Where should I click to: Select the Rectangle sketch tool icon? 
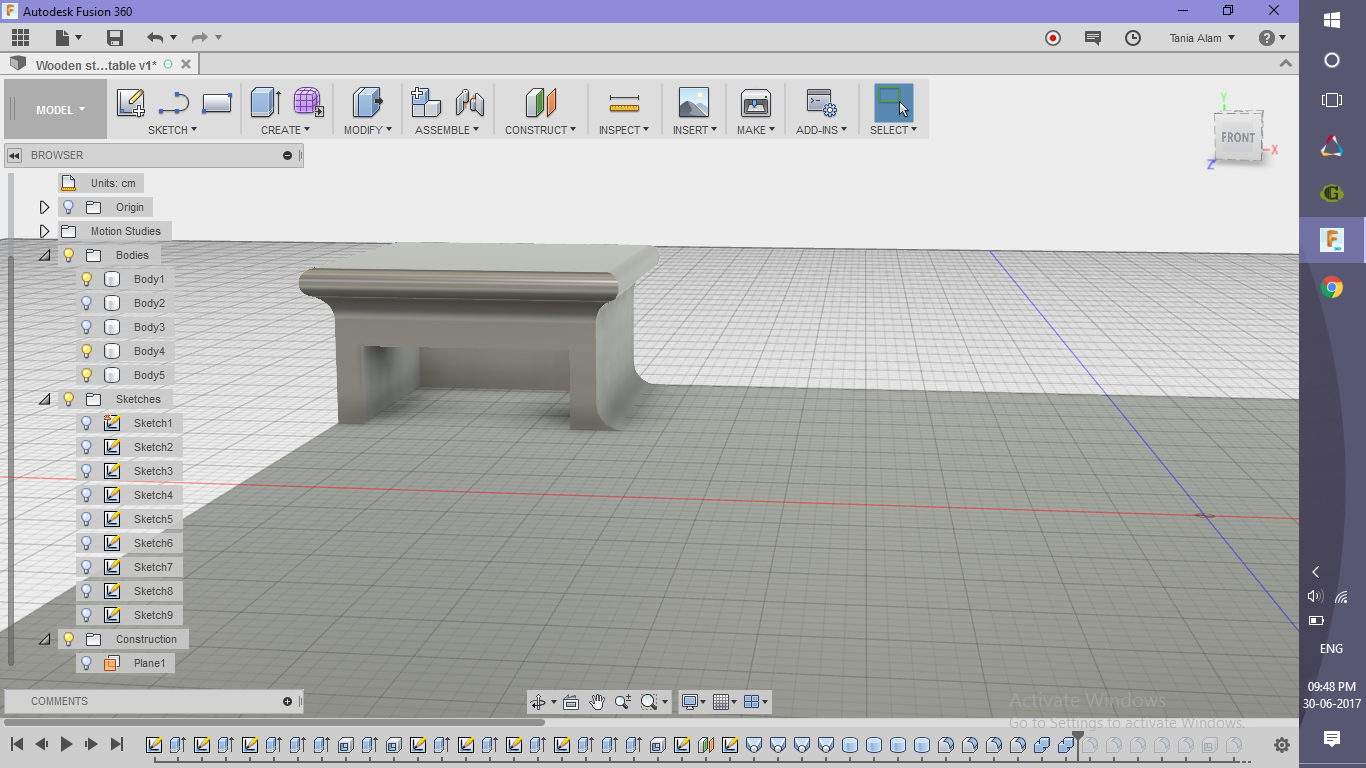[x=217, y=103]
